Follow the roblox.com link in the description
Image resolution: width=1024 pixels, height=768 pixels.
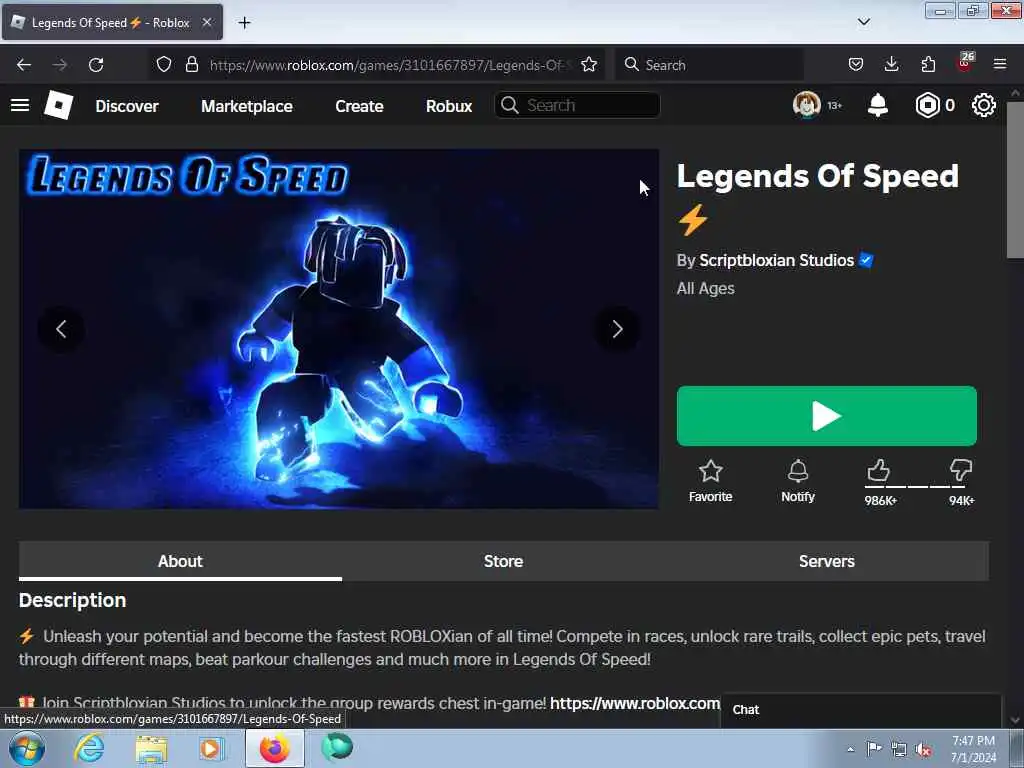click(635, 703)
